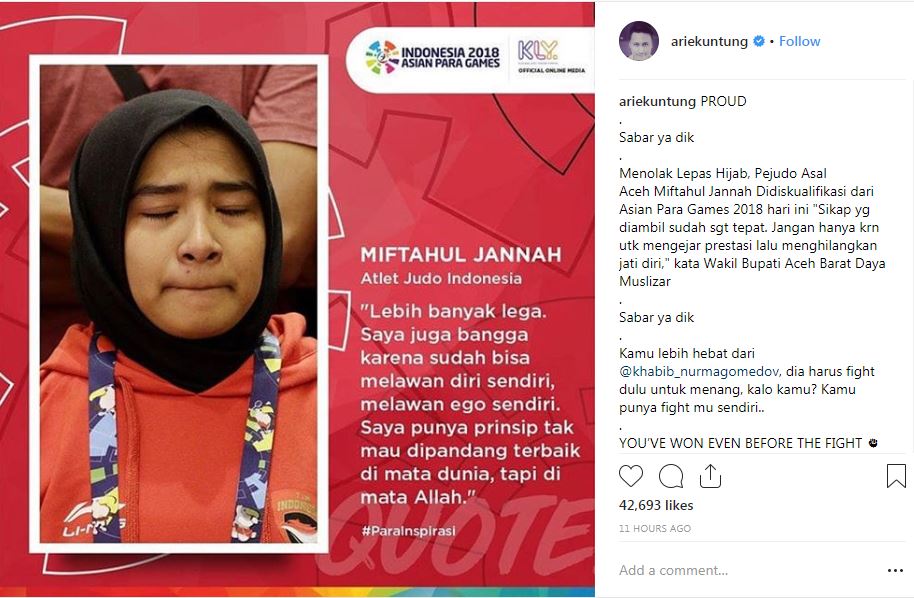This screenshot has height=598, width=914.
Task: Click the #ParaInspirasi hashtag on the image
Action: (409, 531)
